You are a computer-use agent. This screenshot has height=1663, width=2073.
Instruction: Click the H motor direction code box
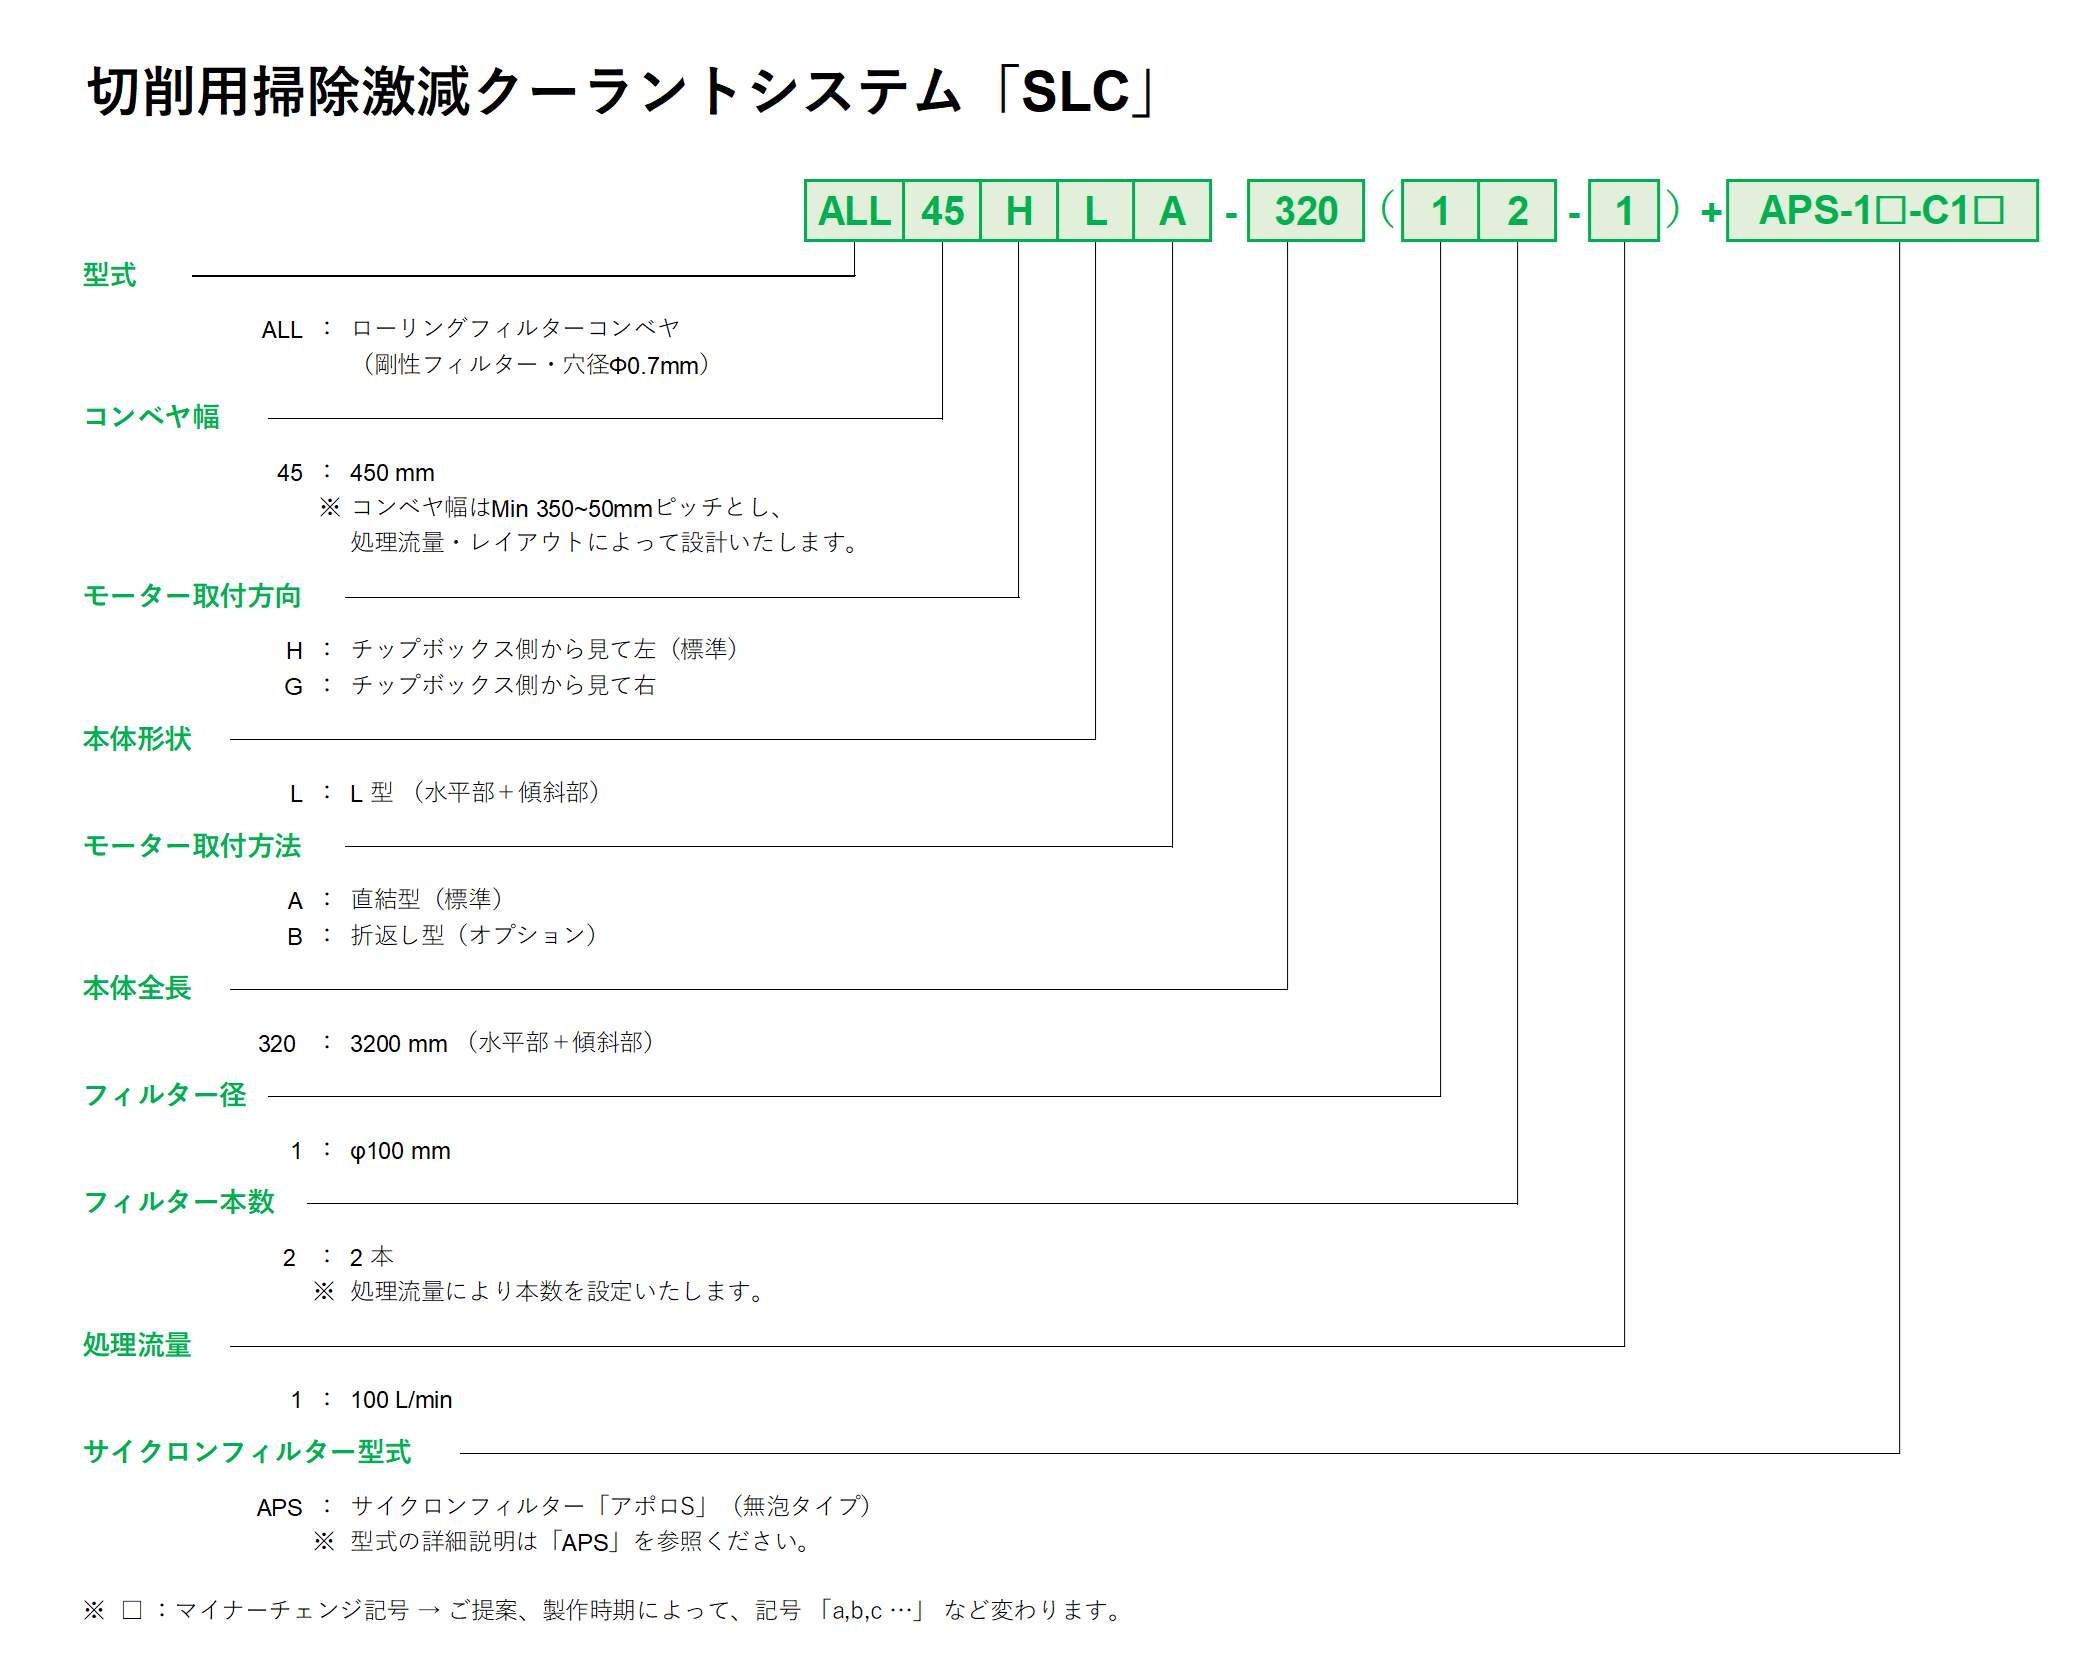pos(1018,211)
